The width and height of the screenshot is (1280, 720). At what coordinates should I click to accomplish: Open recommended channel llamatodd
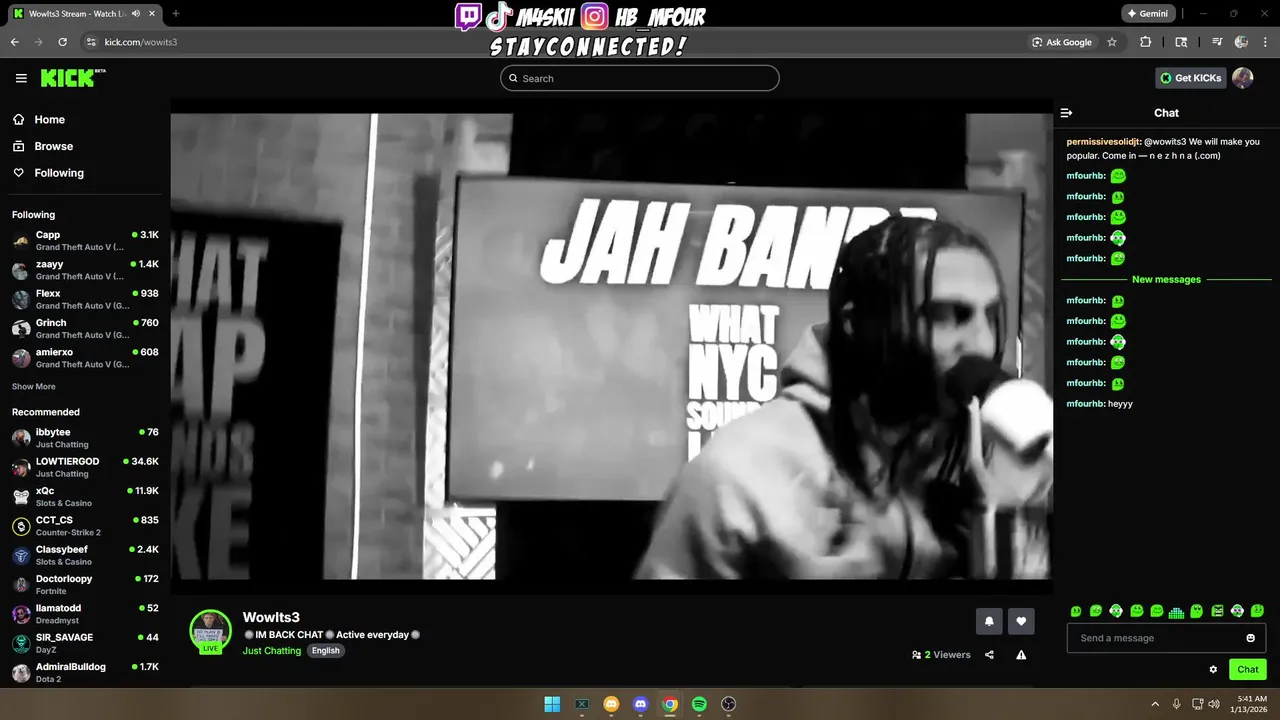[85, 614]
